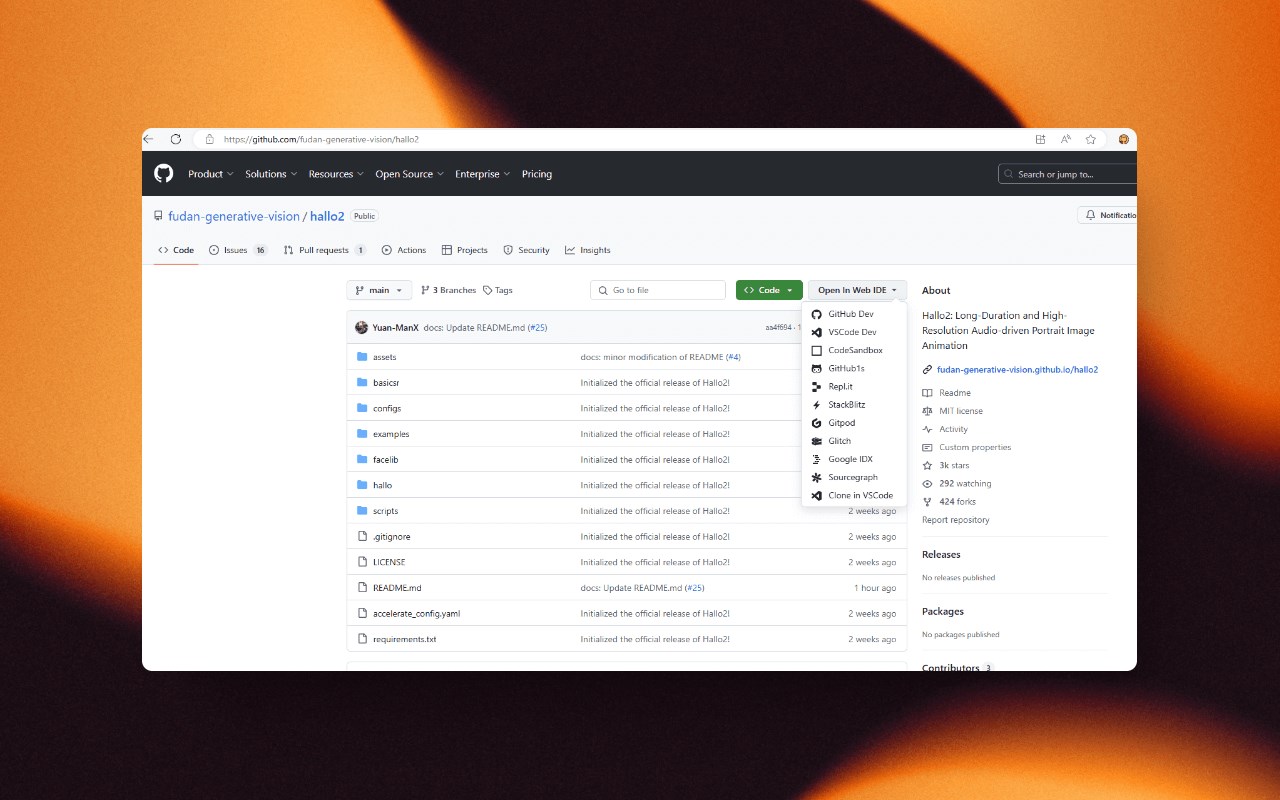The image size is (1280, 800).
Task: Open fudan-generative-vision.github.io/hallo2 website link
Action: pos(1017,370)
